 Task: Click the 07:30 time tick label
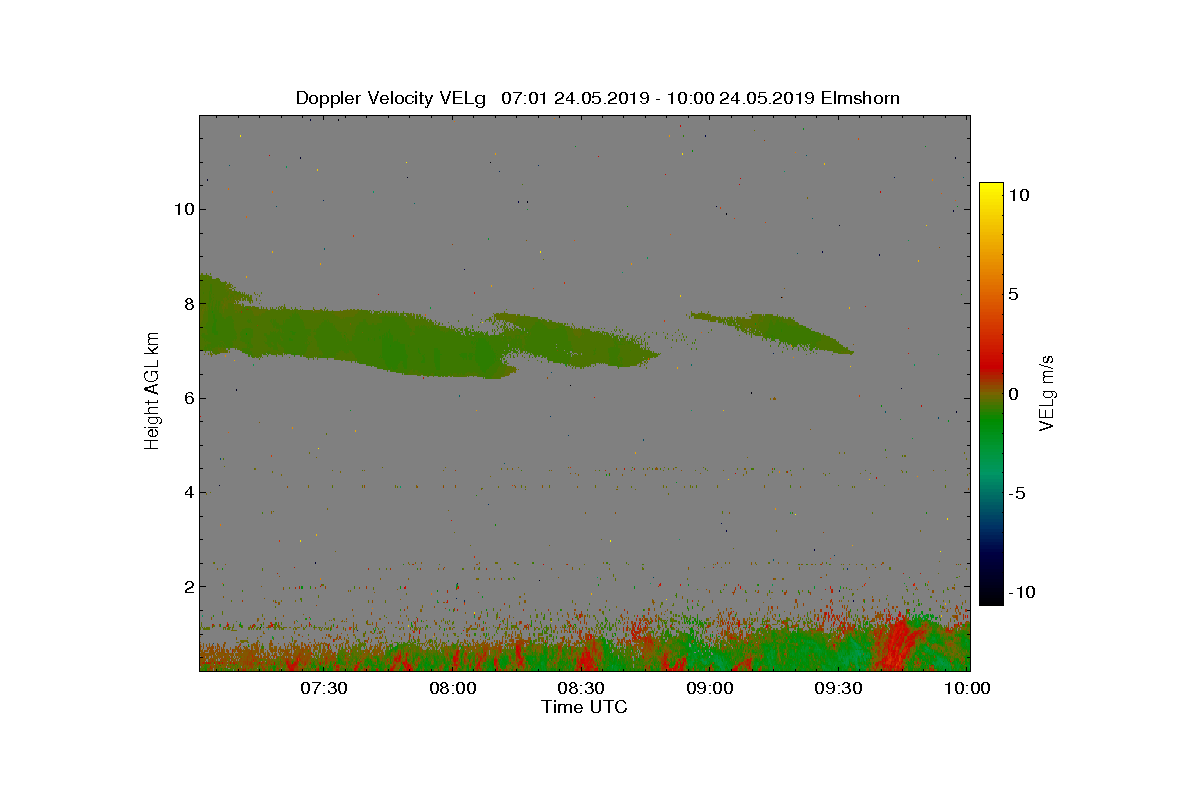(324, 688)
